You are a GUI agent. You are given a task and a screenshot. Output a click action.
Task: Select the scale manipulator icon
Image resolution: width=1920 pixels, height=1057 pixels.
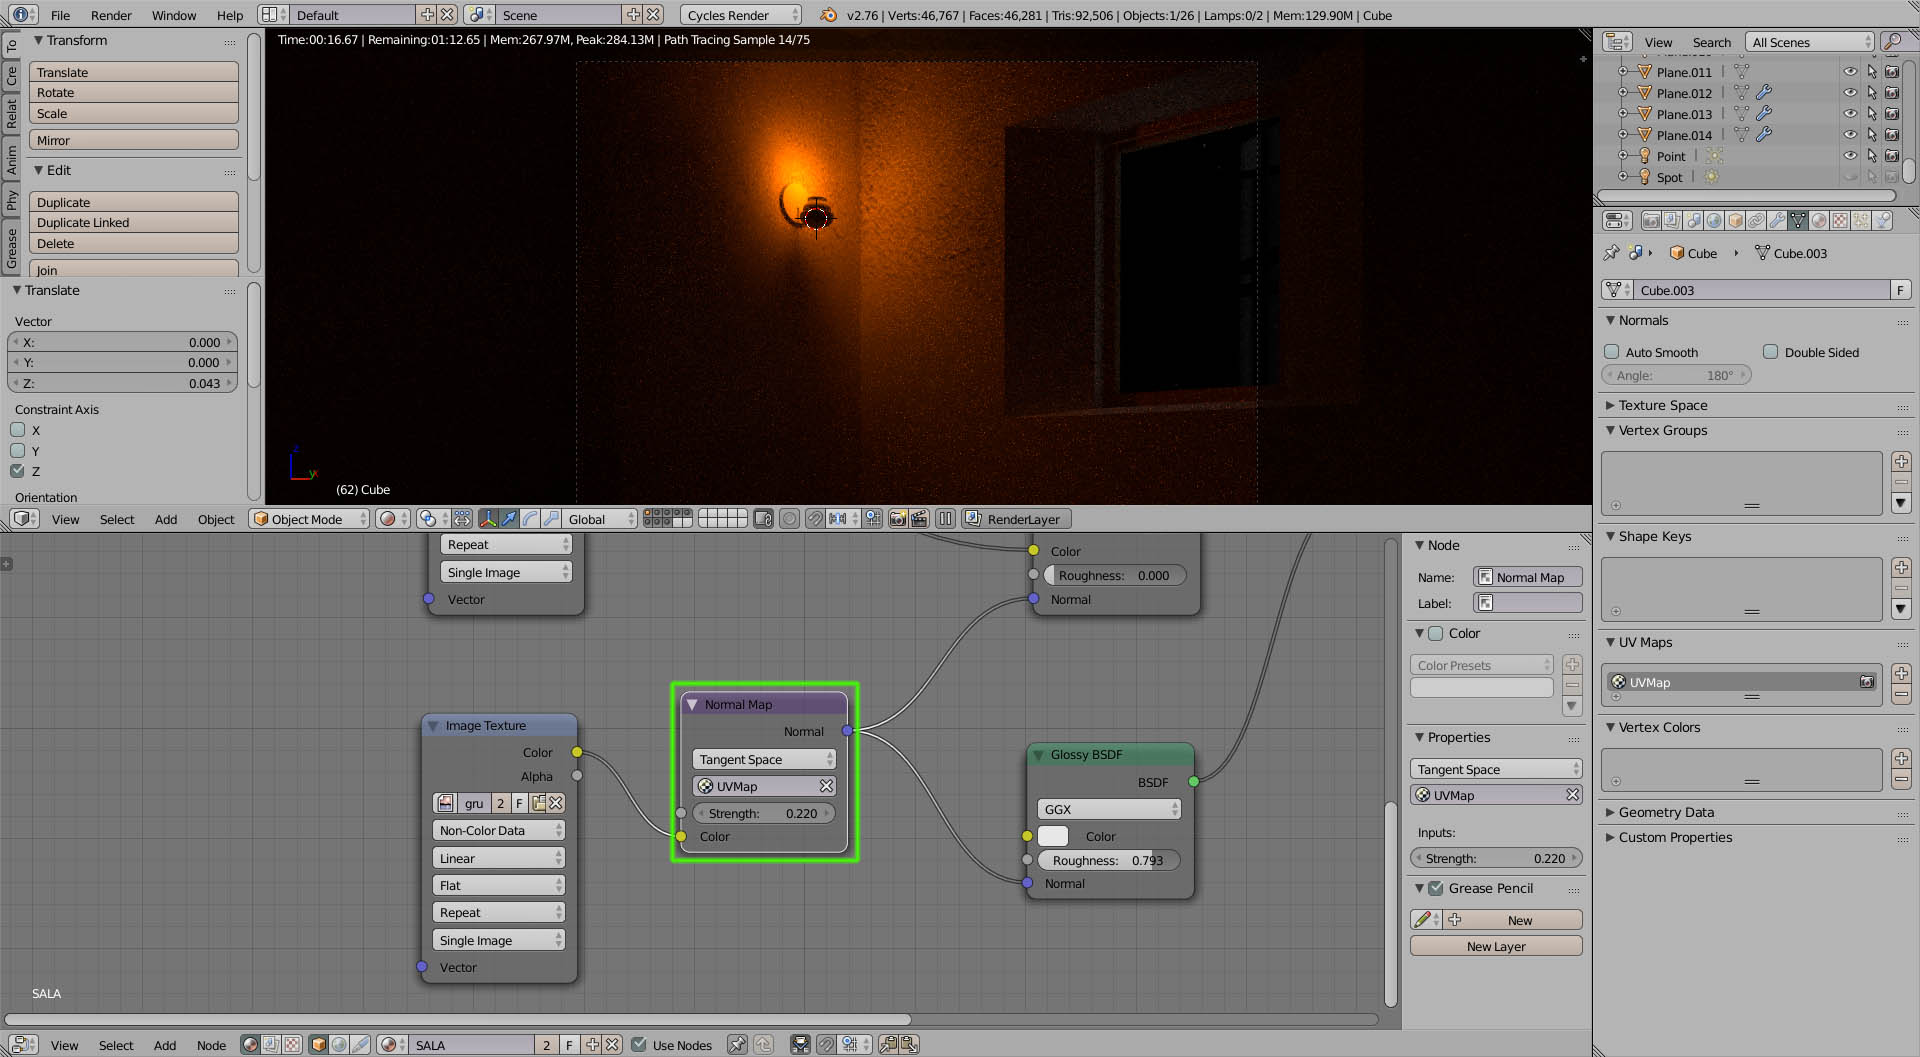551,519
